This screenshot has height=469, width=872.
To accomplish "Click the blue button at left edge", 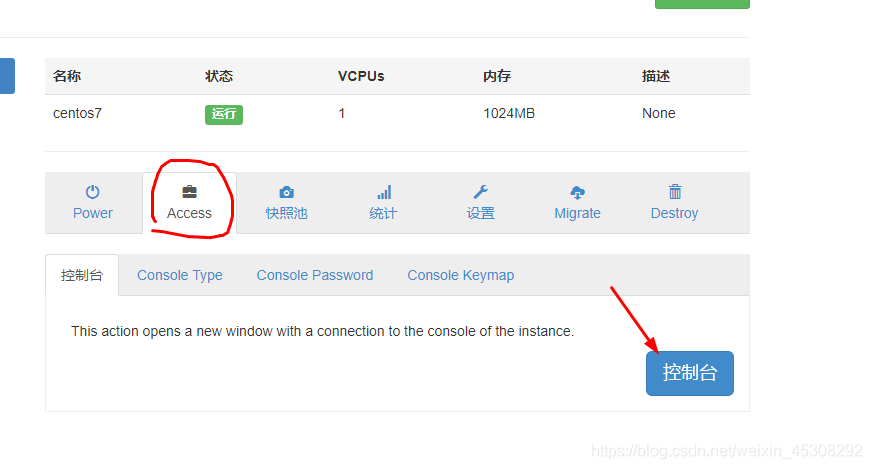I will coord(7,76).
